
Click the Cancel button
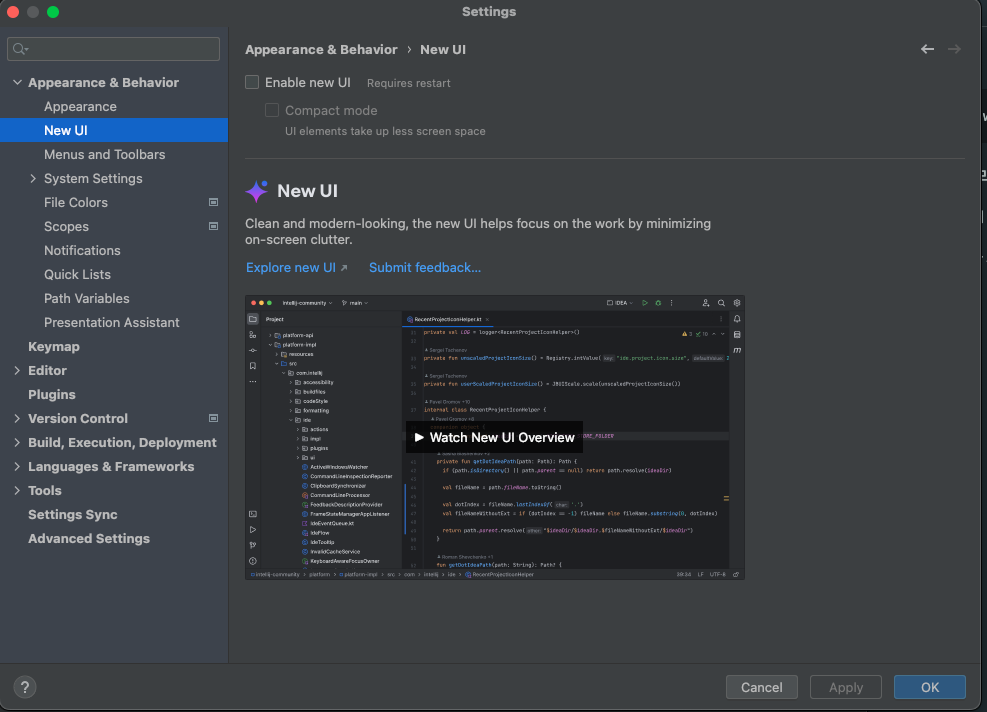762,687
